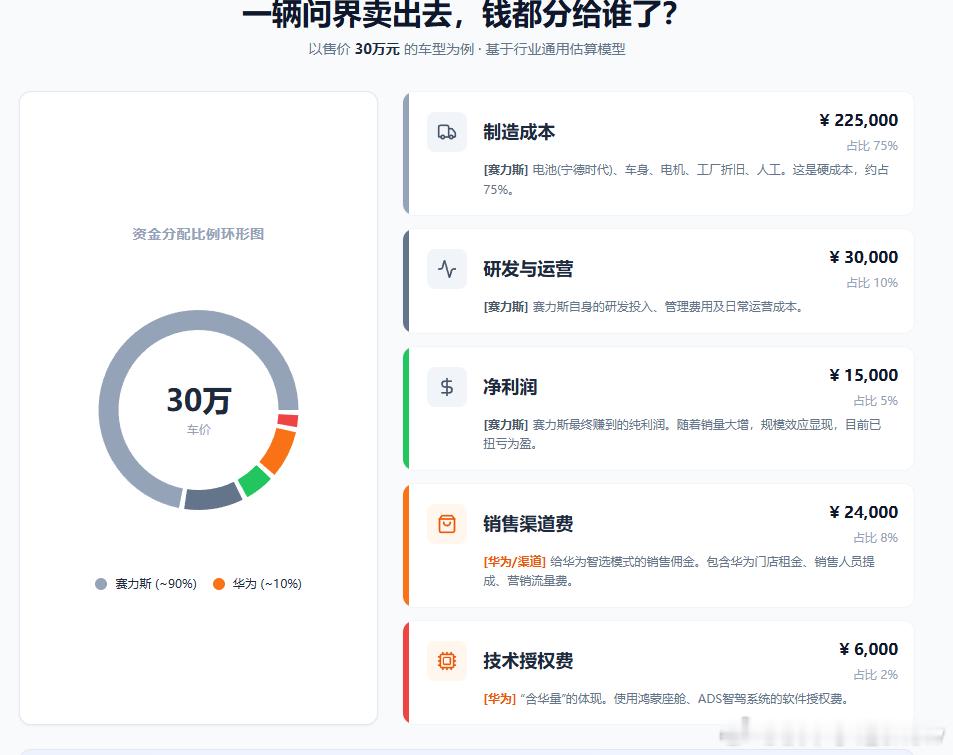Click the [华为] tag in 技术授权费 card
This screenshot has width=953, height=755.
(x=500, y=698)
